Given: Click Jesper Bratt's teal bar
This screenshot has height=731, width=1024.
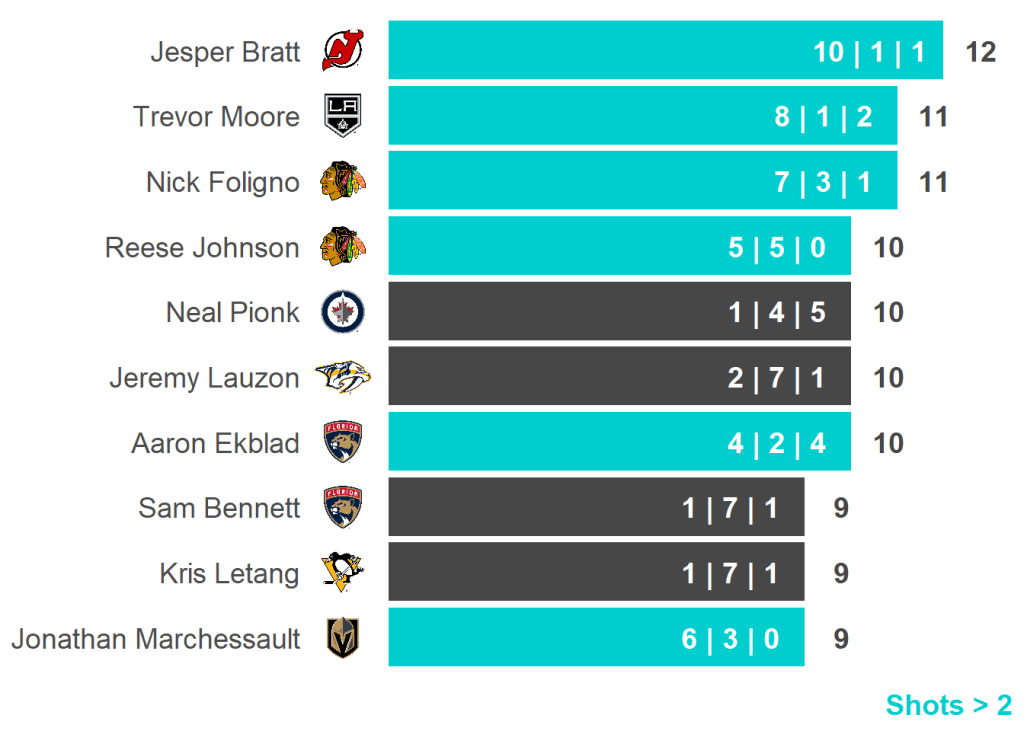Looking at the screenshot, I should 600,50.
